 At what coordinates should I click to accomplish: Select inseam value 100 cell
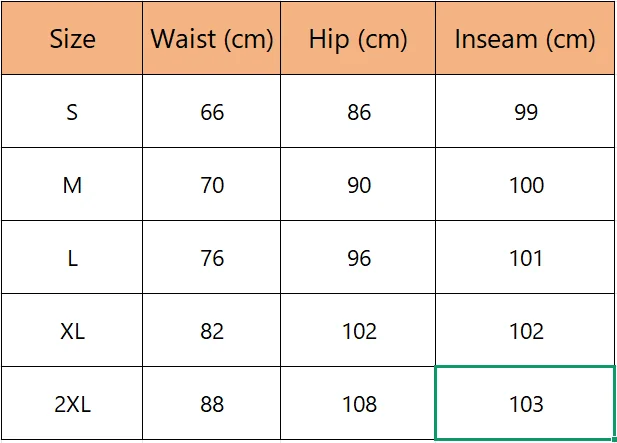pos(525,185)
